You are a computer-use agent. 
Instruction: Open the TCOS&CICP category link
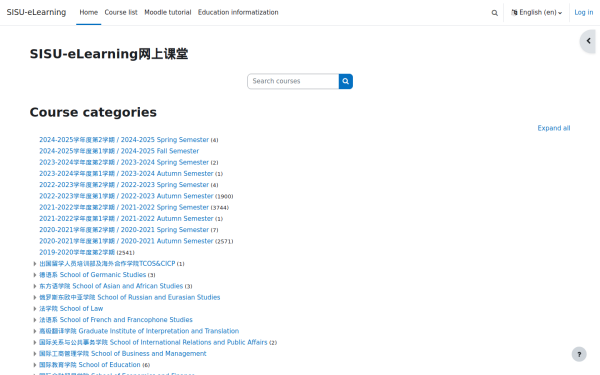(107, 264)
